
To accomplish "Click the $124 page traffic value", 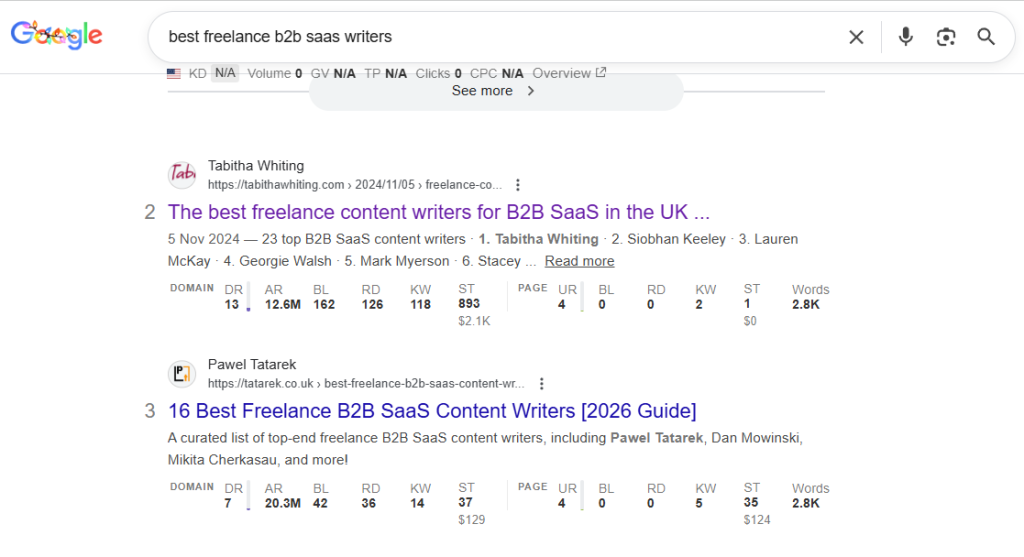I will (757, 520).
